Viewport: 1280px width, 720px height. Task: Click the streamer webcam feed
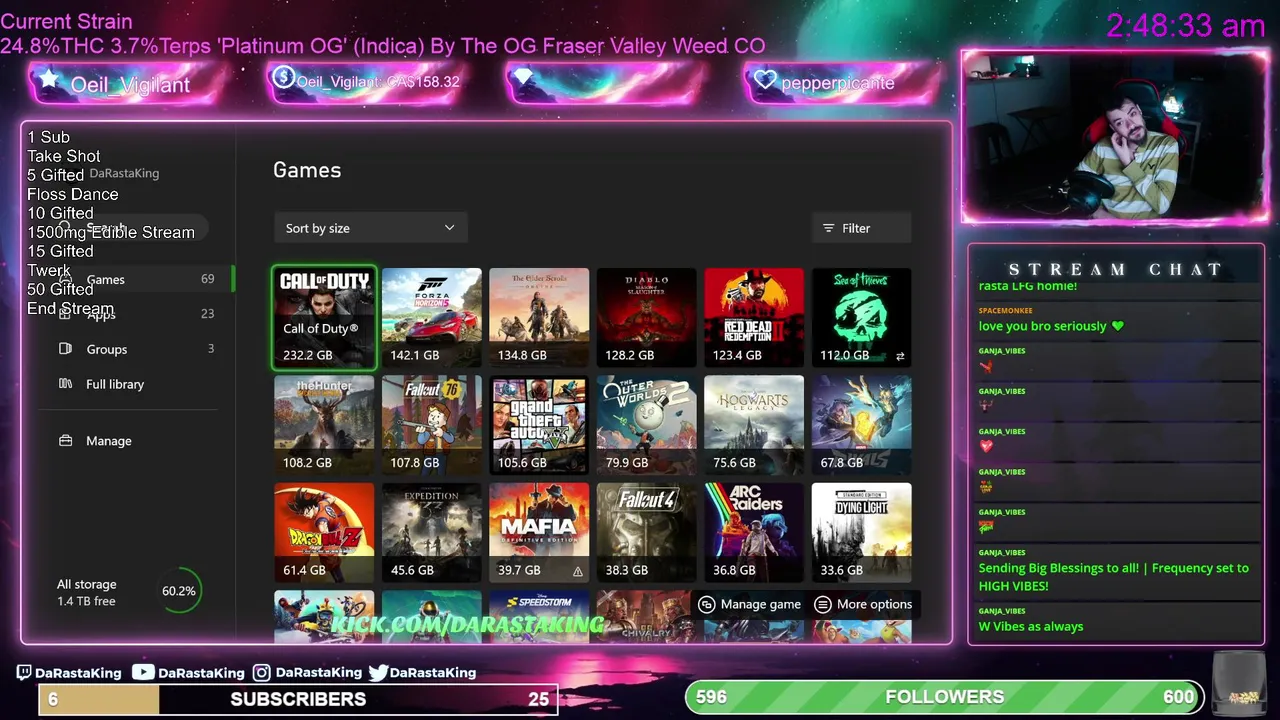(1115, 136)
